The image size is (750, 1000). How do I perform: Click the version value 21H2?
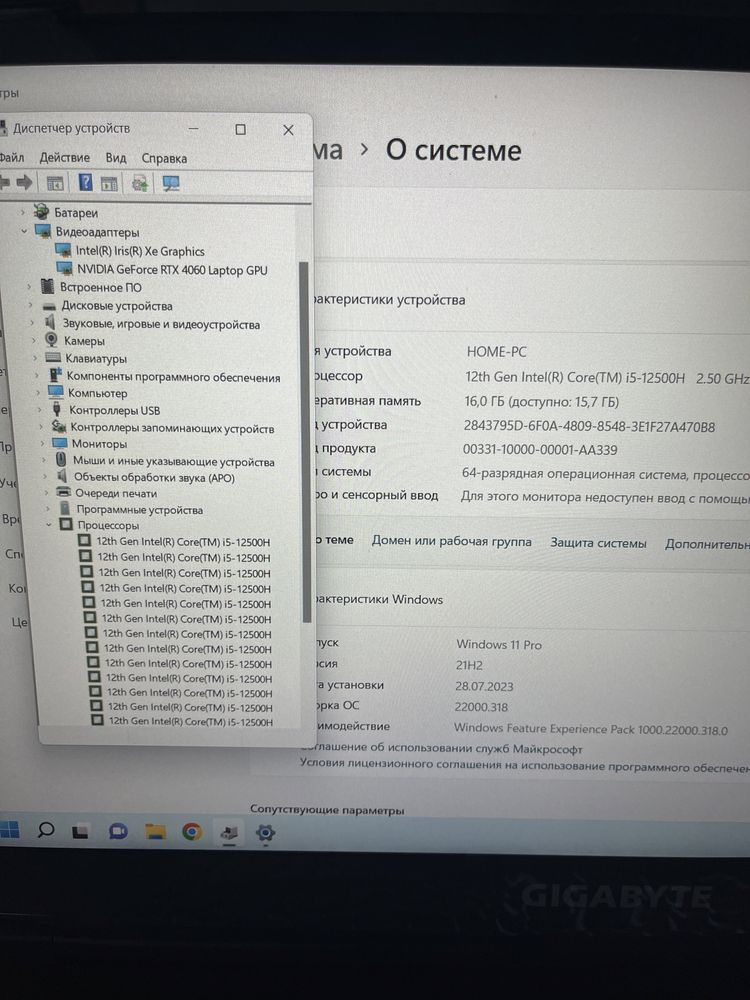[x=469, y=665]
